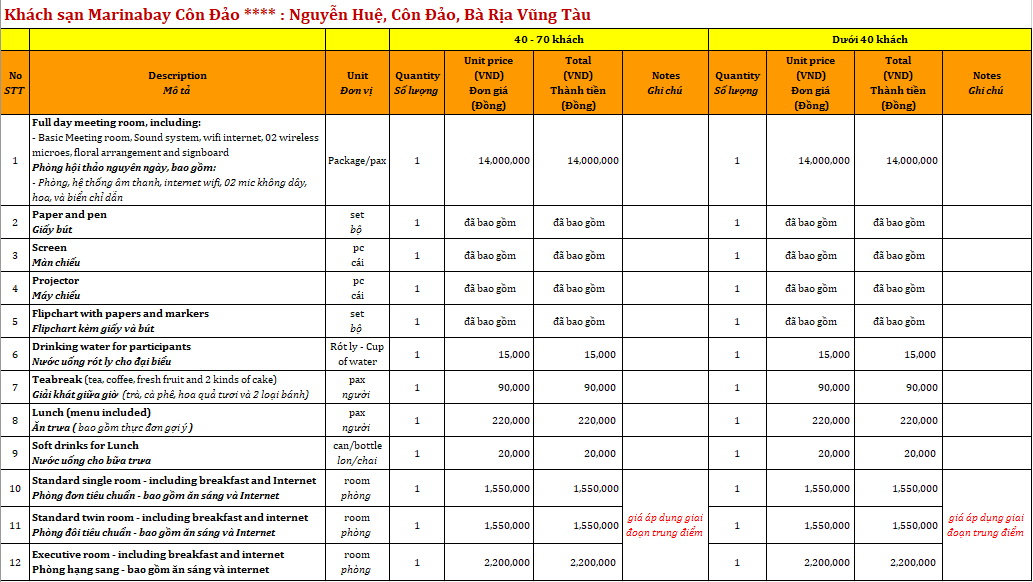This screenshot has height=582, width=1033.
Task: Select single room unit price 1,550,000 under 40-70 khách
Action: [489, 488]
